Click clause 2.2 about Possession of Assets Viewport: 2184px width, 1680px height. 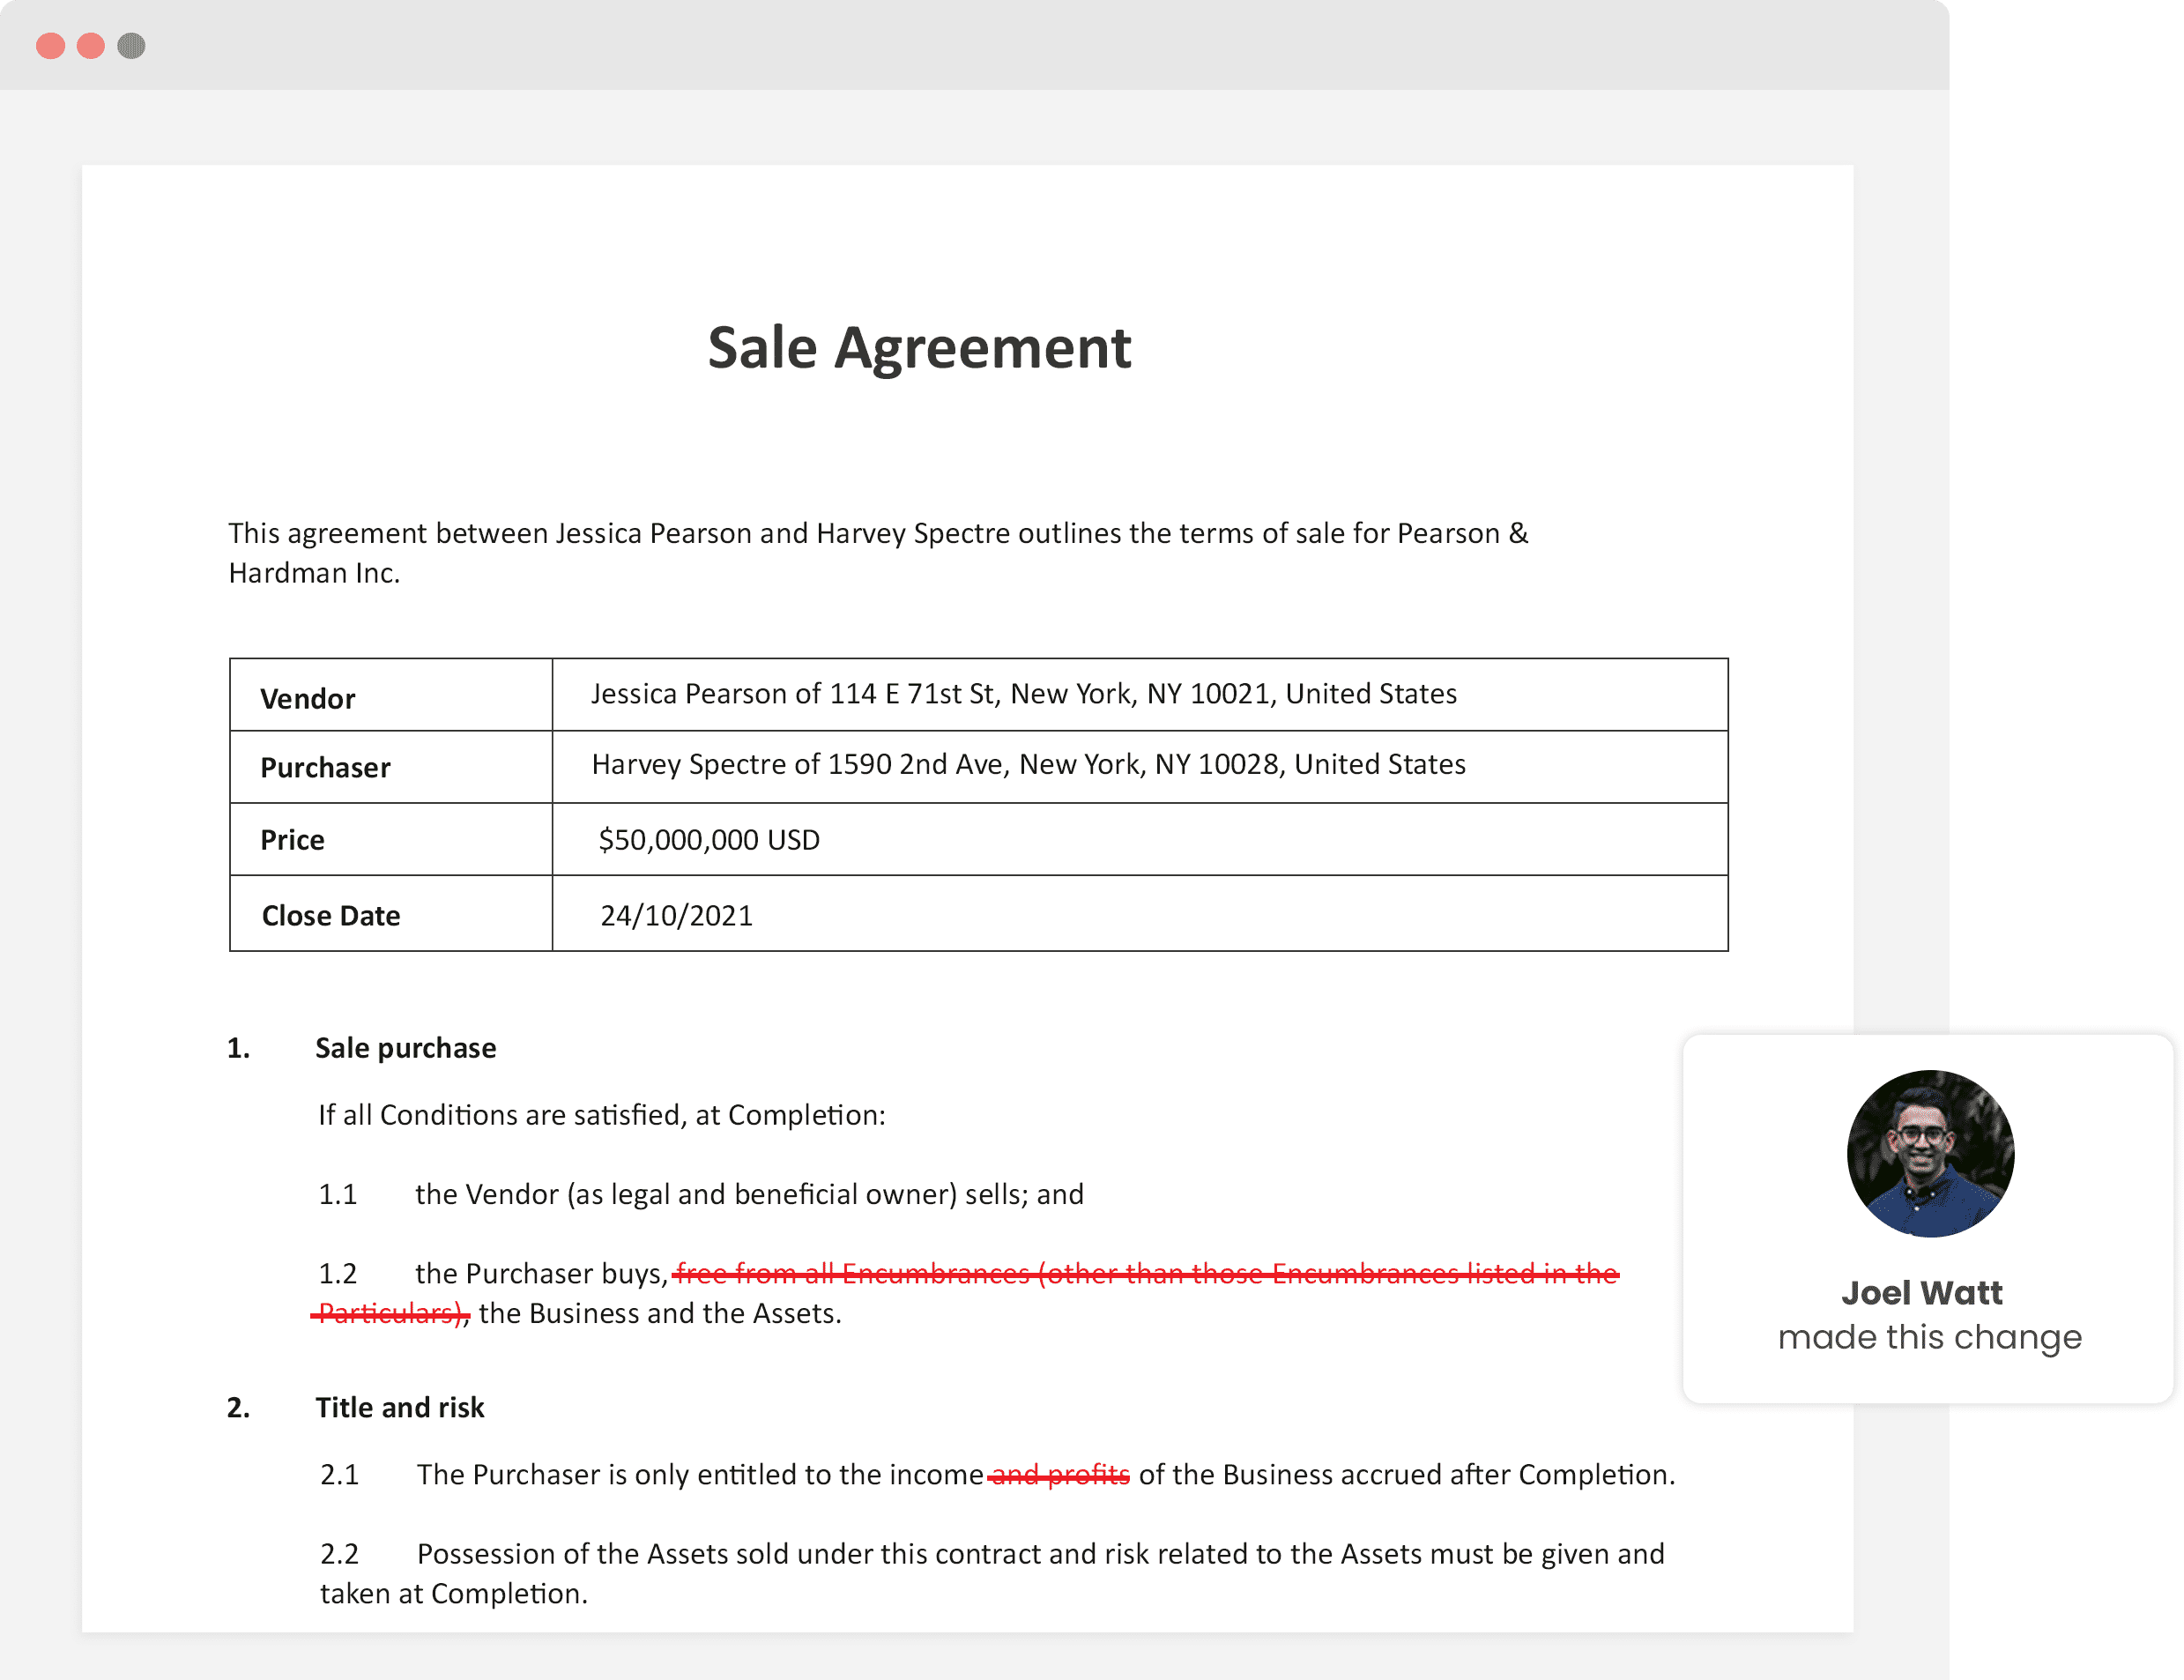click(x=992, y=1573)
